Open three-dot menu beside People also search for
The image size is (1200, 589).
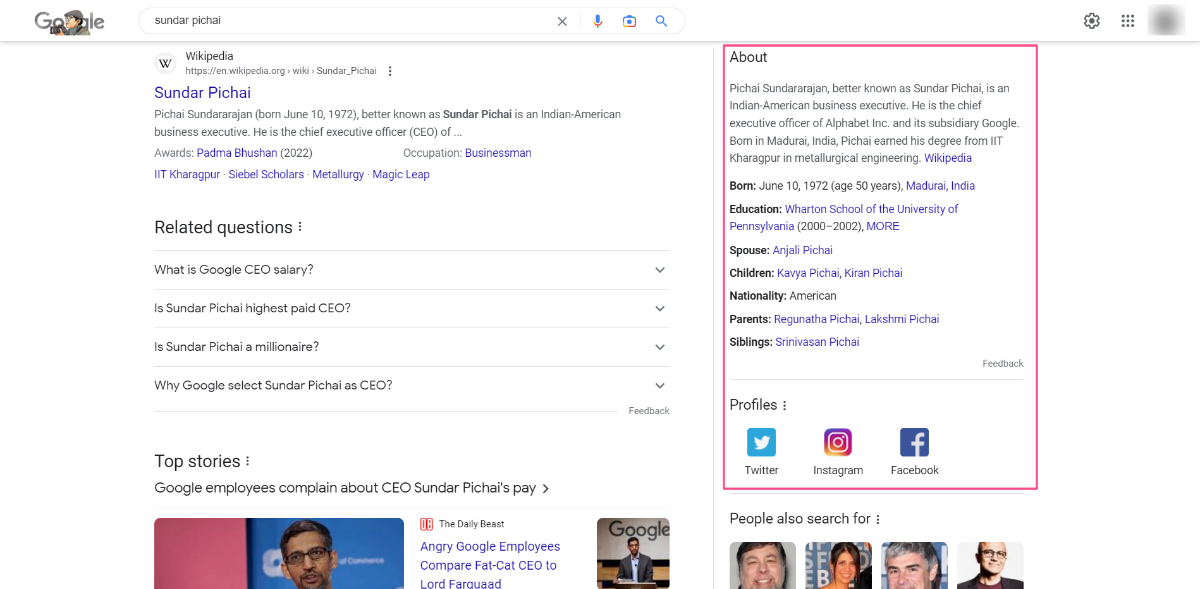coord(878,519)
